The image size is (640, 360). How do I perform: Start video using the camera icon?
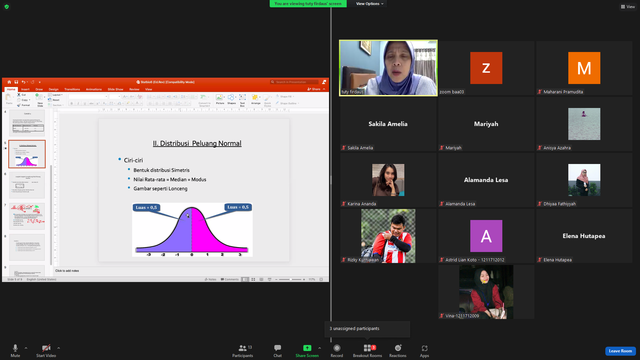coord(46,350)
